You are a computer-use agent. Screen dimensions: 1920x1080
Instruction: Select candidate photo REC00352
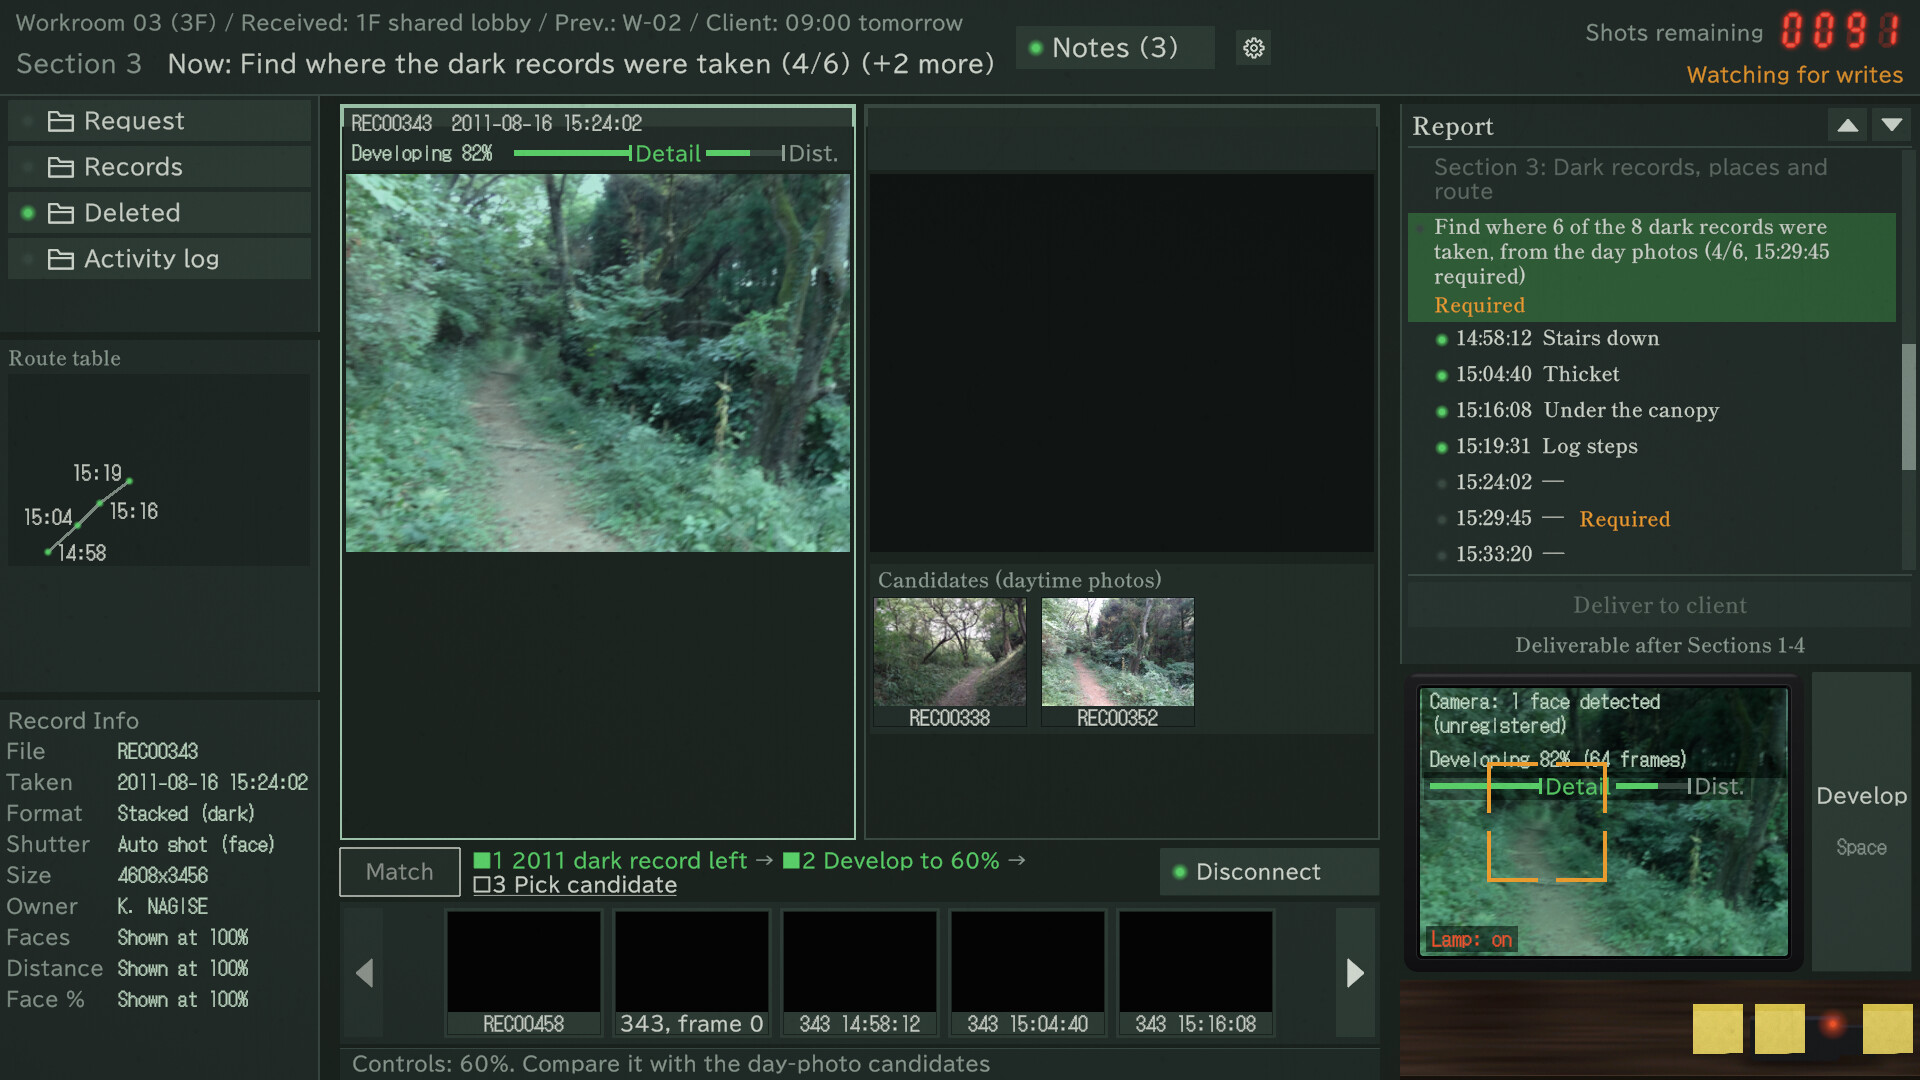coord(1118,662)
